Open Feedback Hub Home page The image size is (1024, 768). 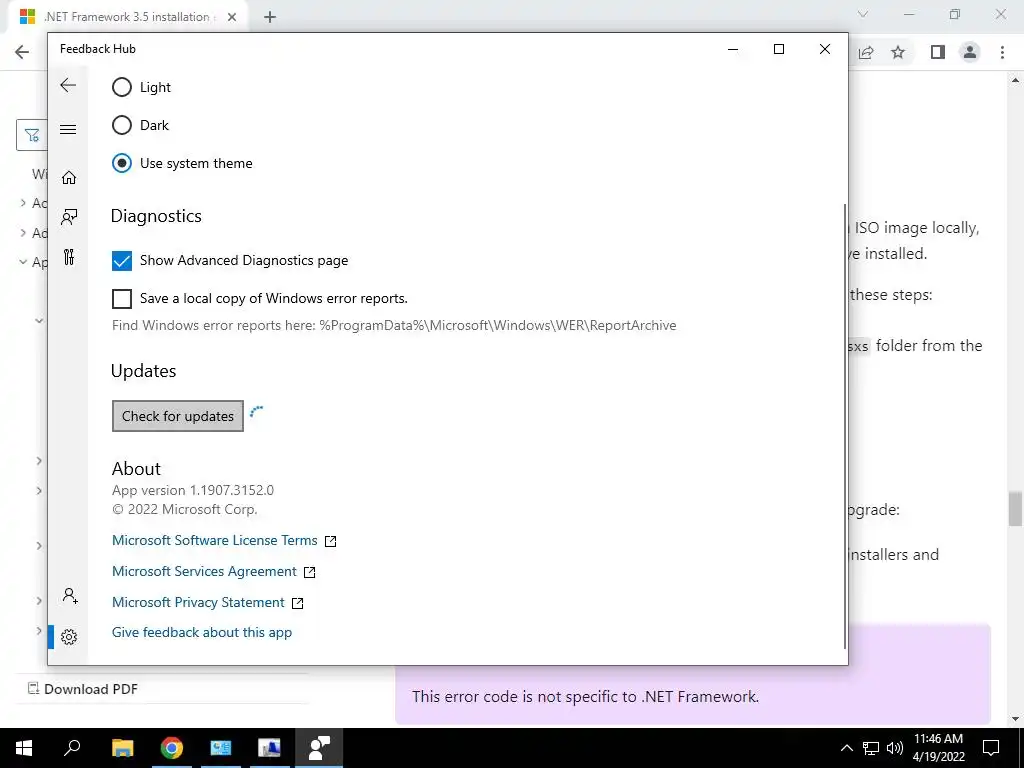click(69, 178)
